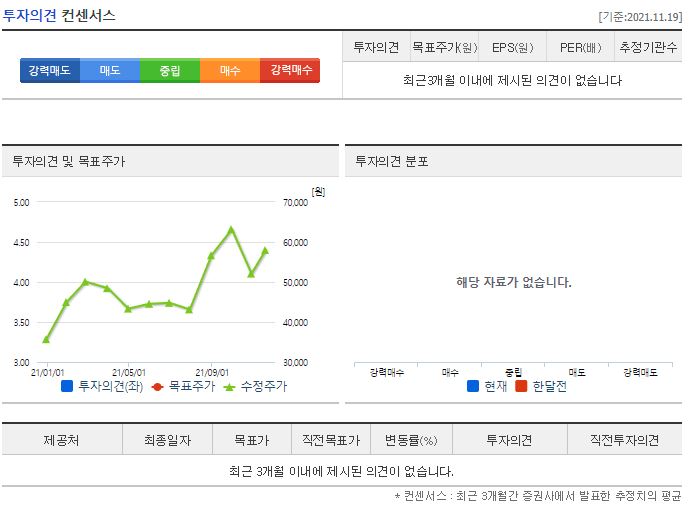Image resolution: width=691 pixels, height=518 pixels.
Task: Click the 투자의견 및 목표주가 panel title
Action: pyautogui.click(x=69, y=161)
